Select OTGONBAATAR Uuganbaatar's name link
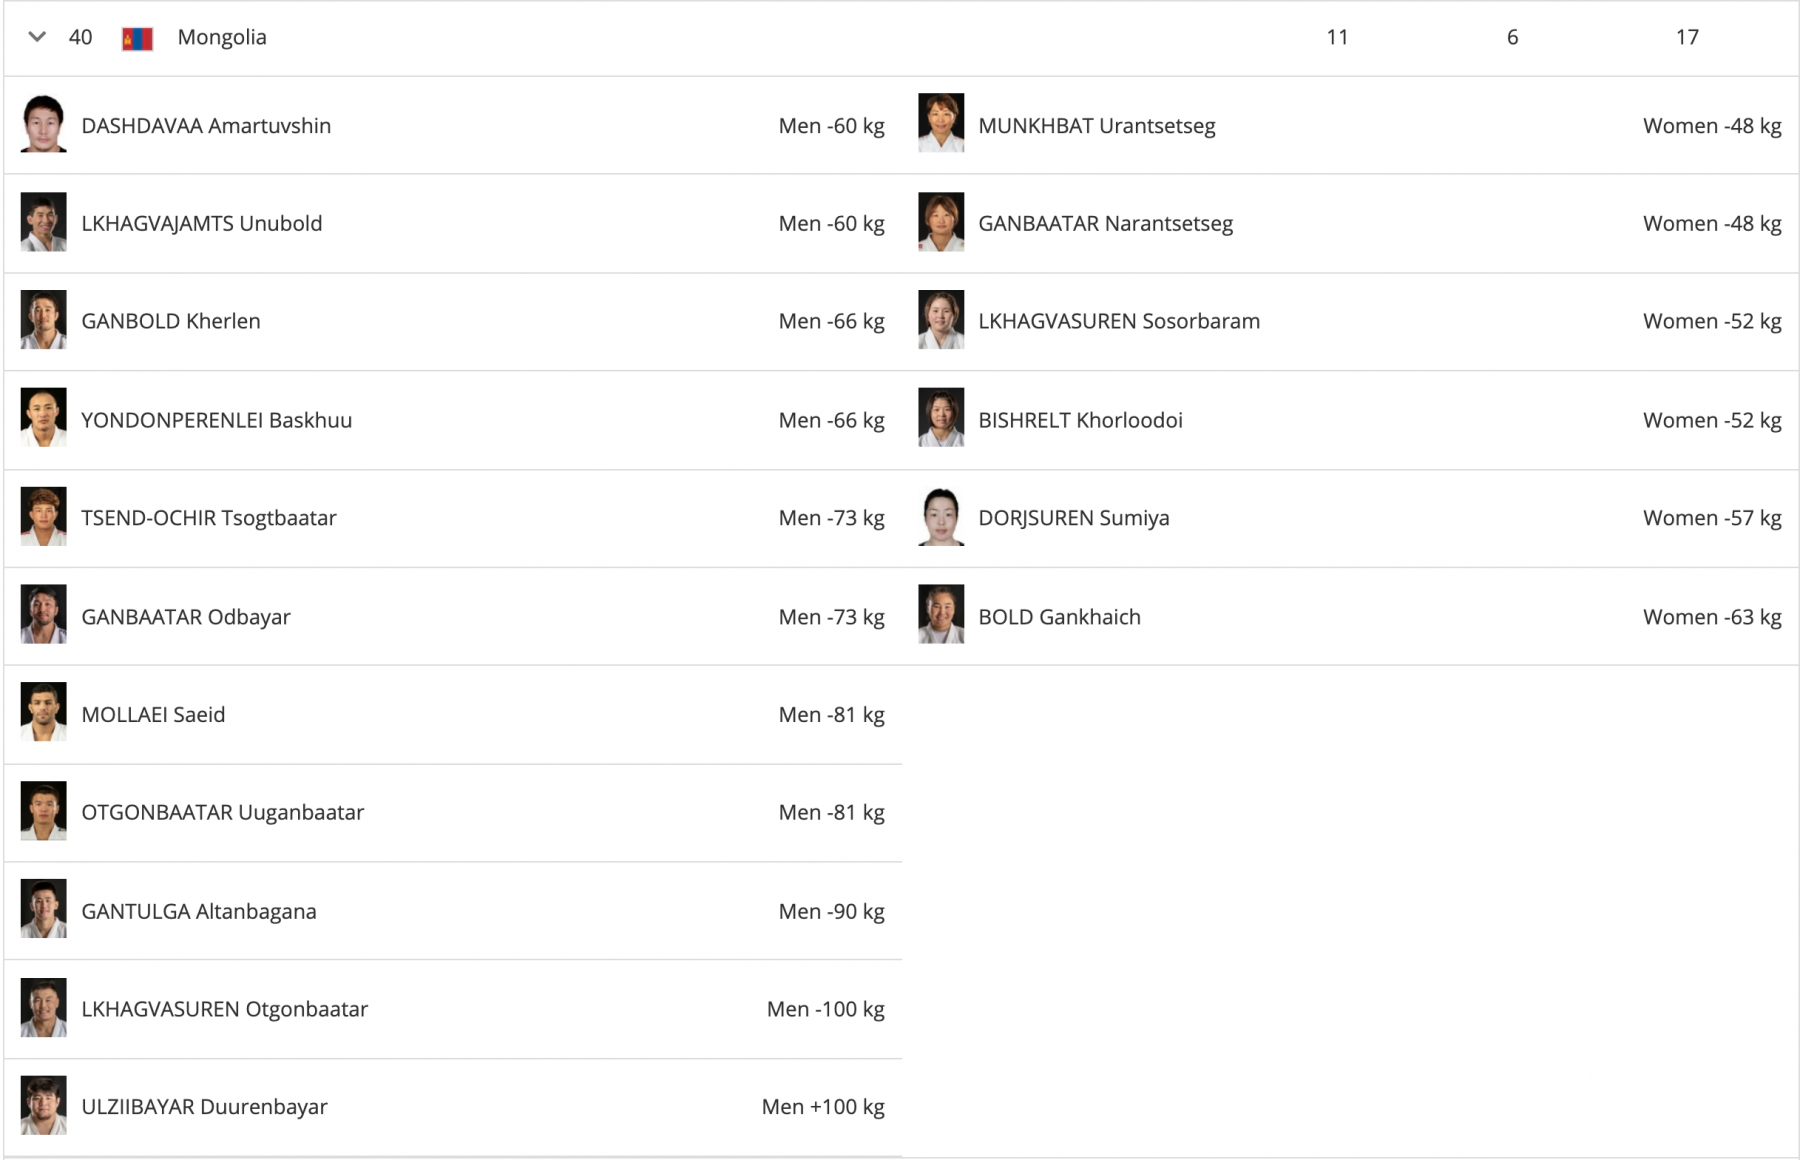The image size is (1800, 1160). coord(222,812)
